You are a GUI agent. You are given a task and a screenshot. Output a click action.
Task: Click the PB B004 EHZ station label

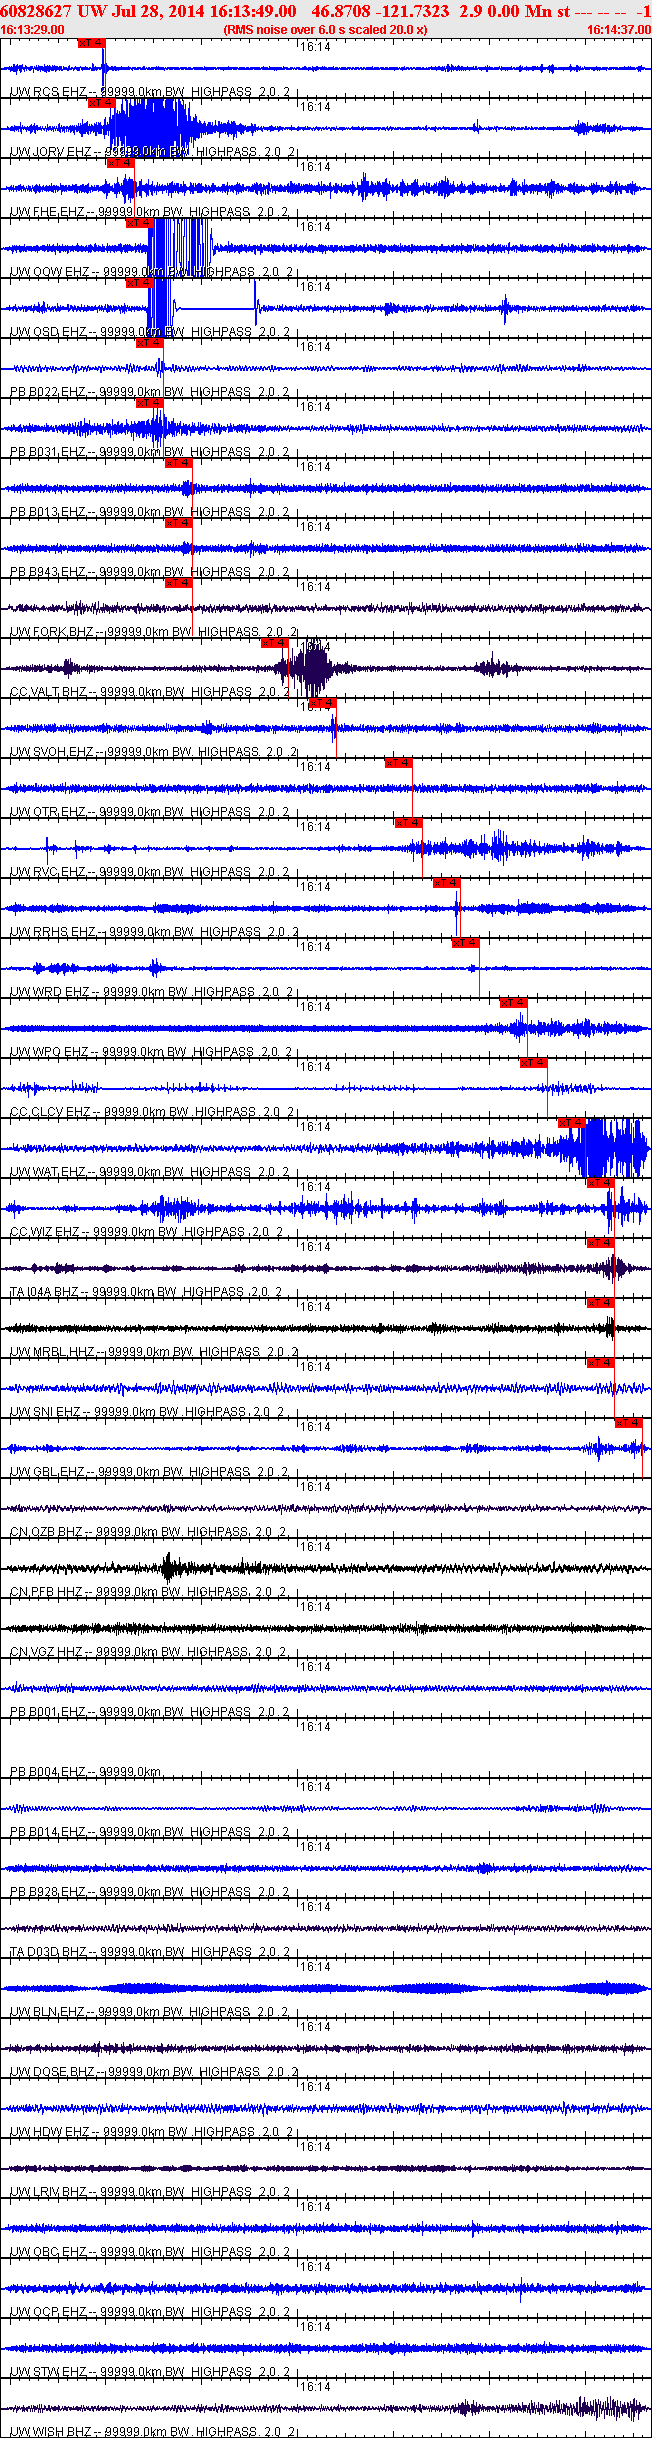point(86,1772)
